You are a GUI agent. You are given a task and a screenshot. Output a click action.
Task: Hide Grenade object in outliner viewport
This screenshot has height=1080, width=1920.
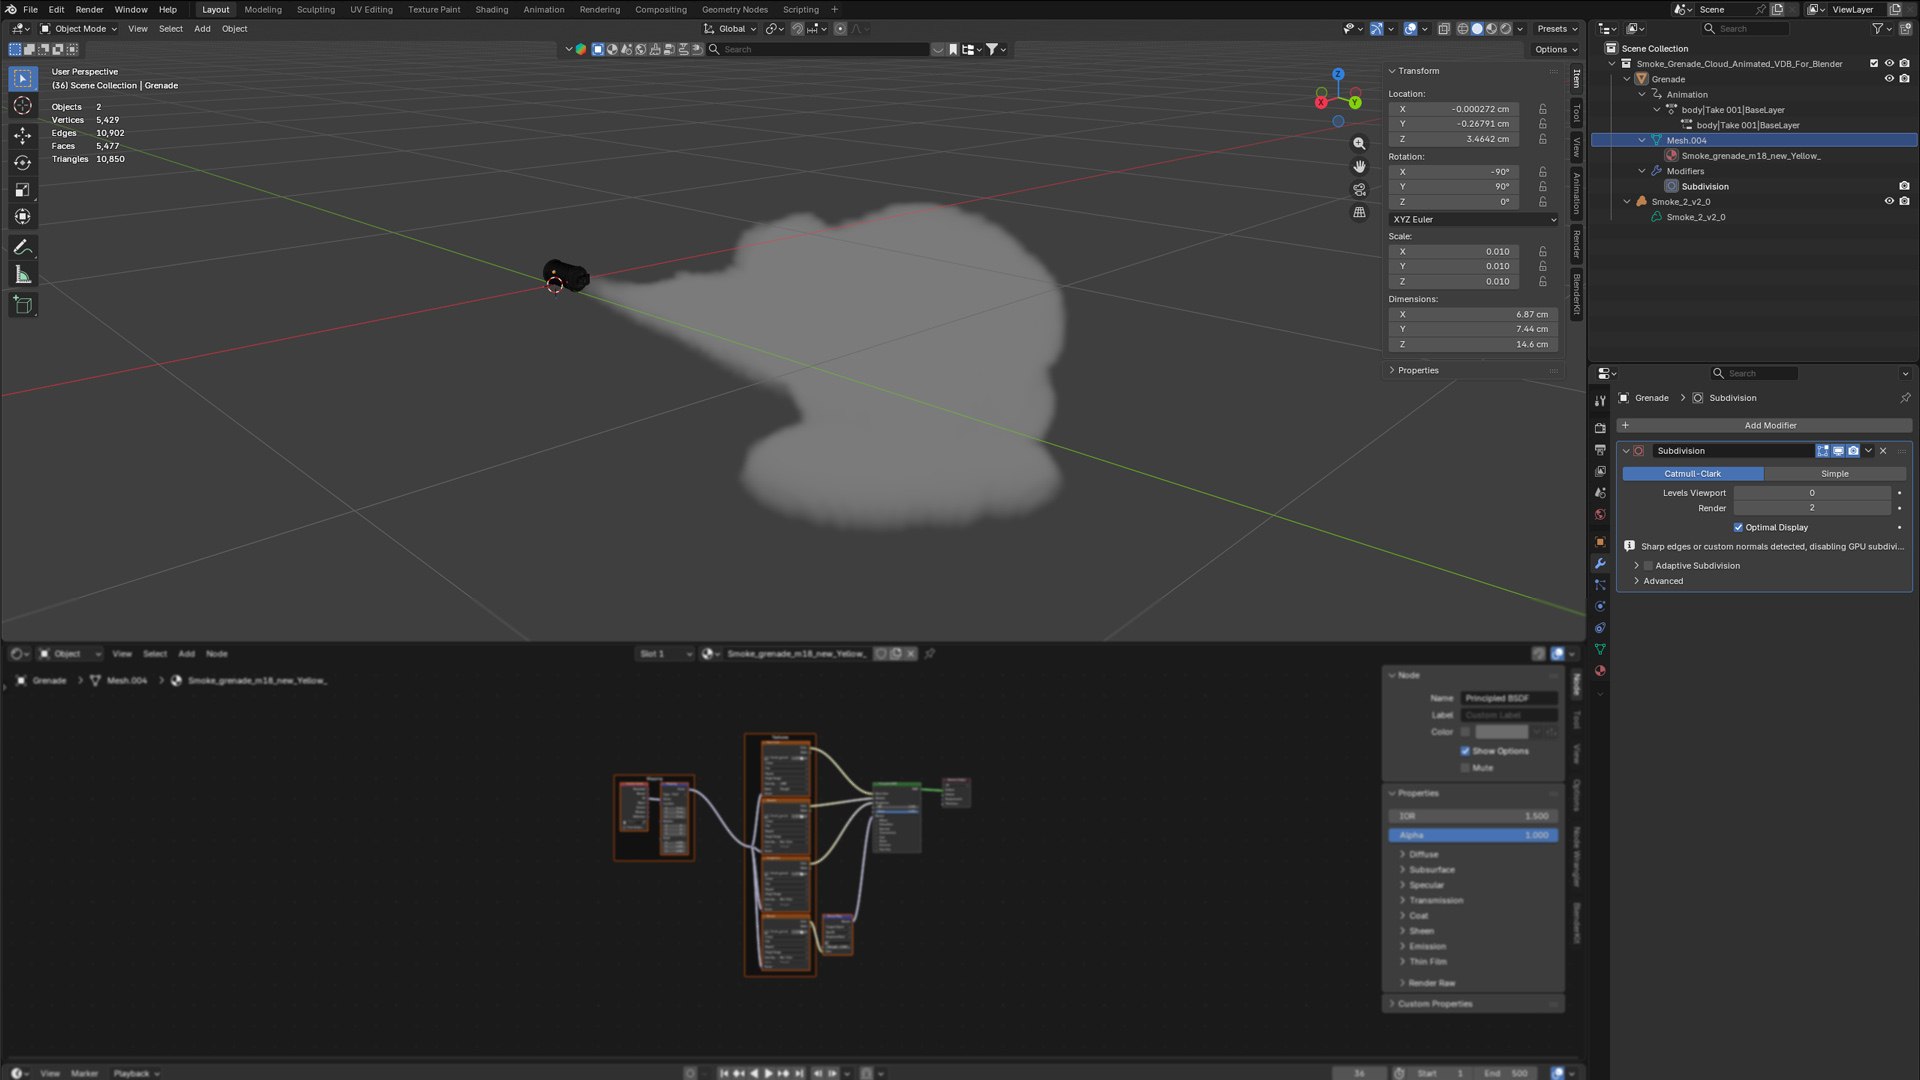click(1889, 79)
